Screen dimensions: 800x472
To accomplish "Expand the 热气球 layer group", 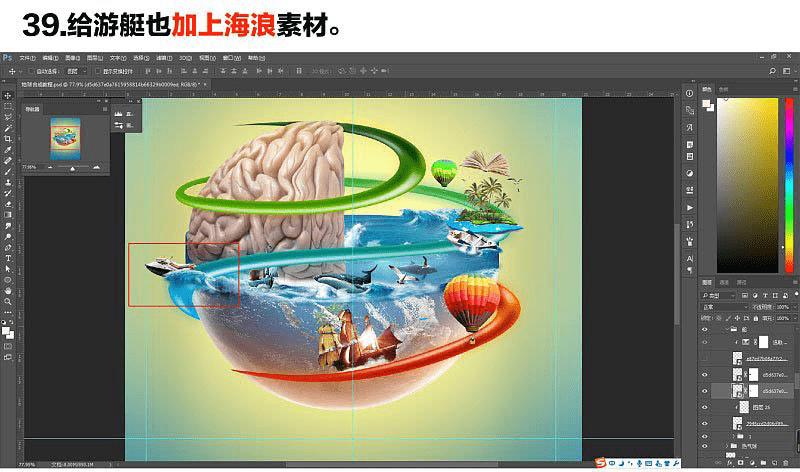I will [x=728, y=446].
